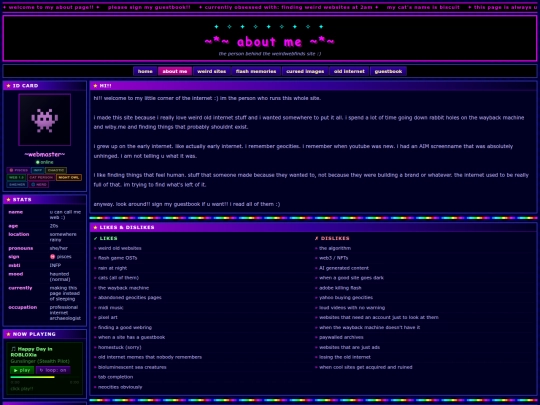Viewport: 540px width, 405px height.
Task: Click the CHAOTIC badge
Action: click(x=56, y=170)
